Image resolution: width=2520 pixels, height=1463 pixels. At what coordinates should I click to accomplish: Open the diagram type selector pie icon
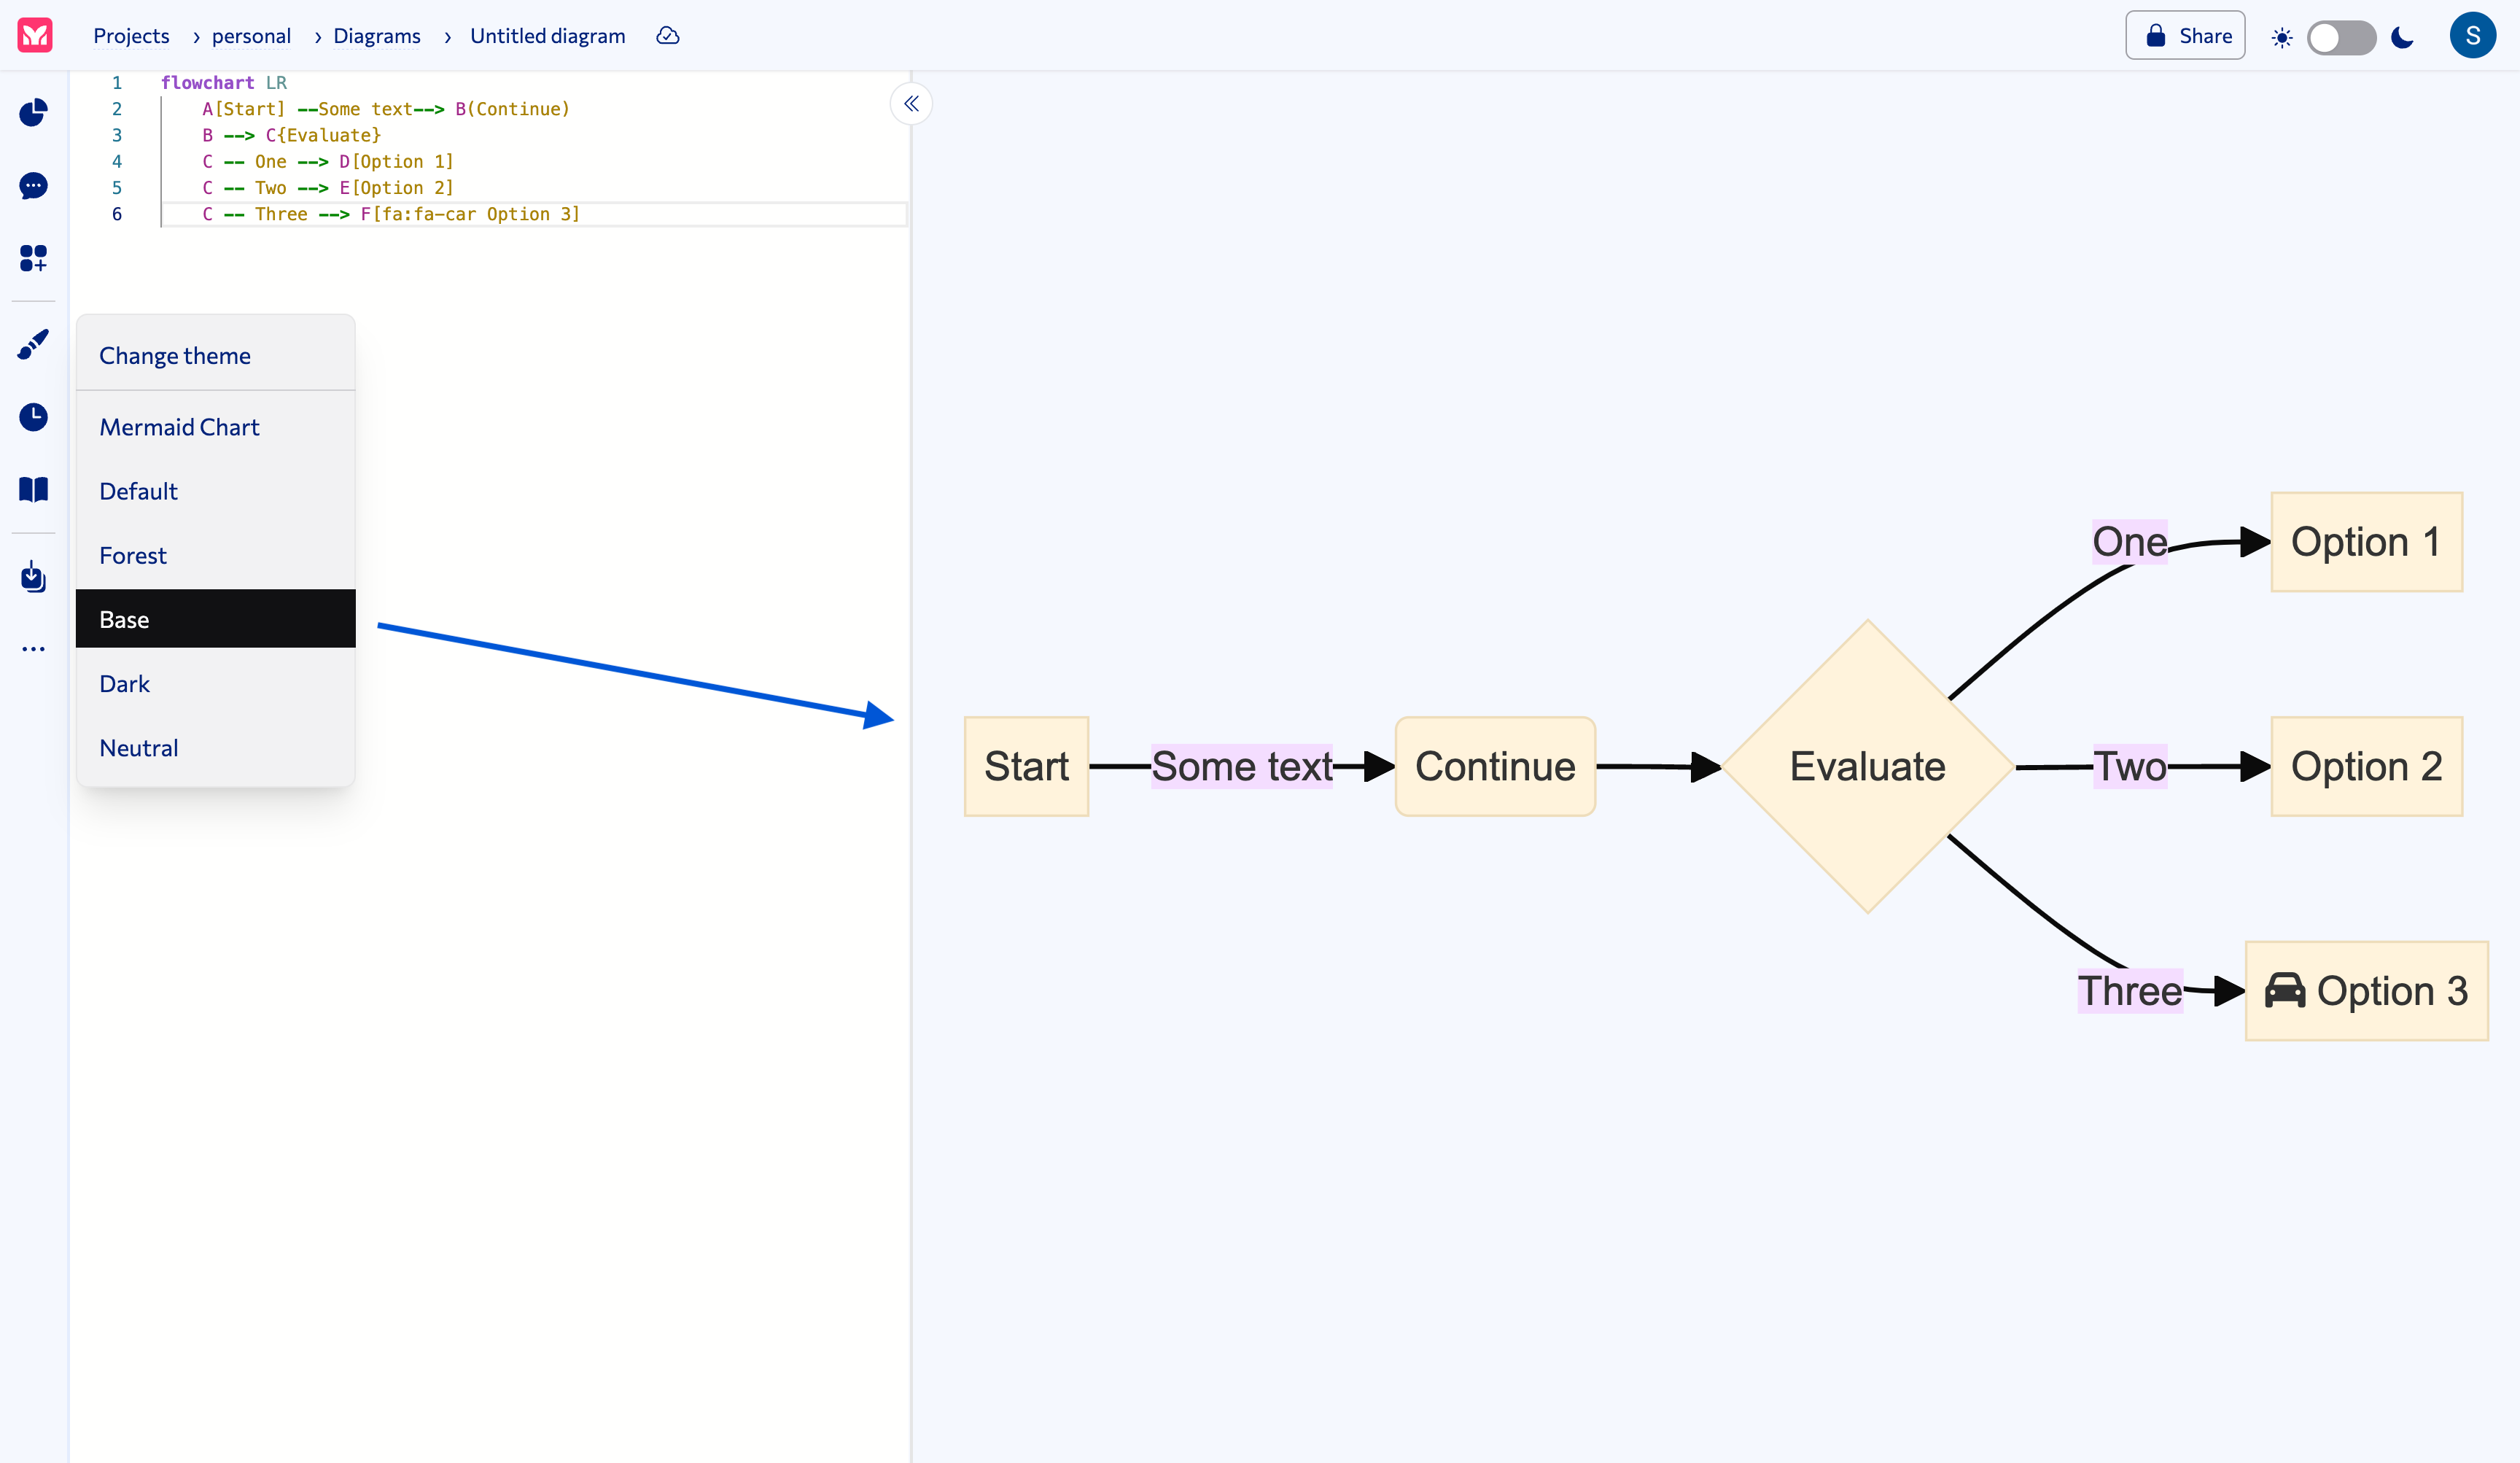[33, 113]
